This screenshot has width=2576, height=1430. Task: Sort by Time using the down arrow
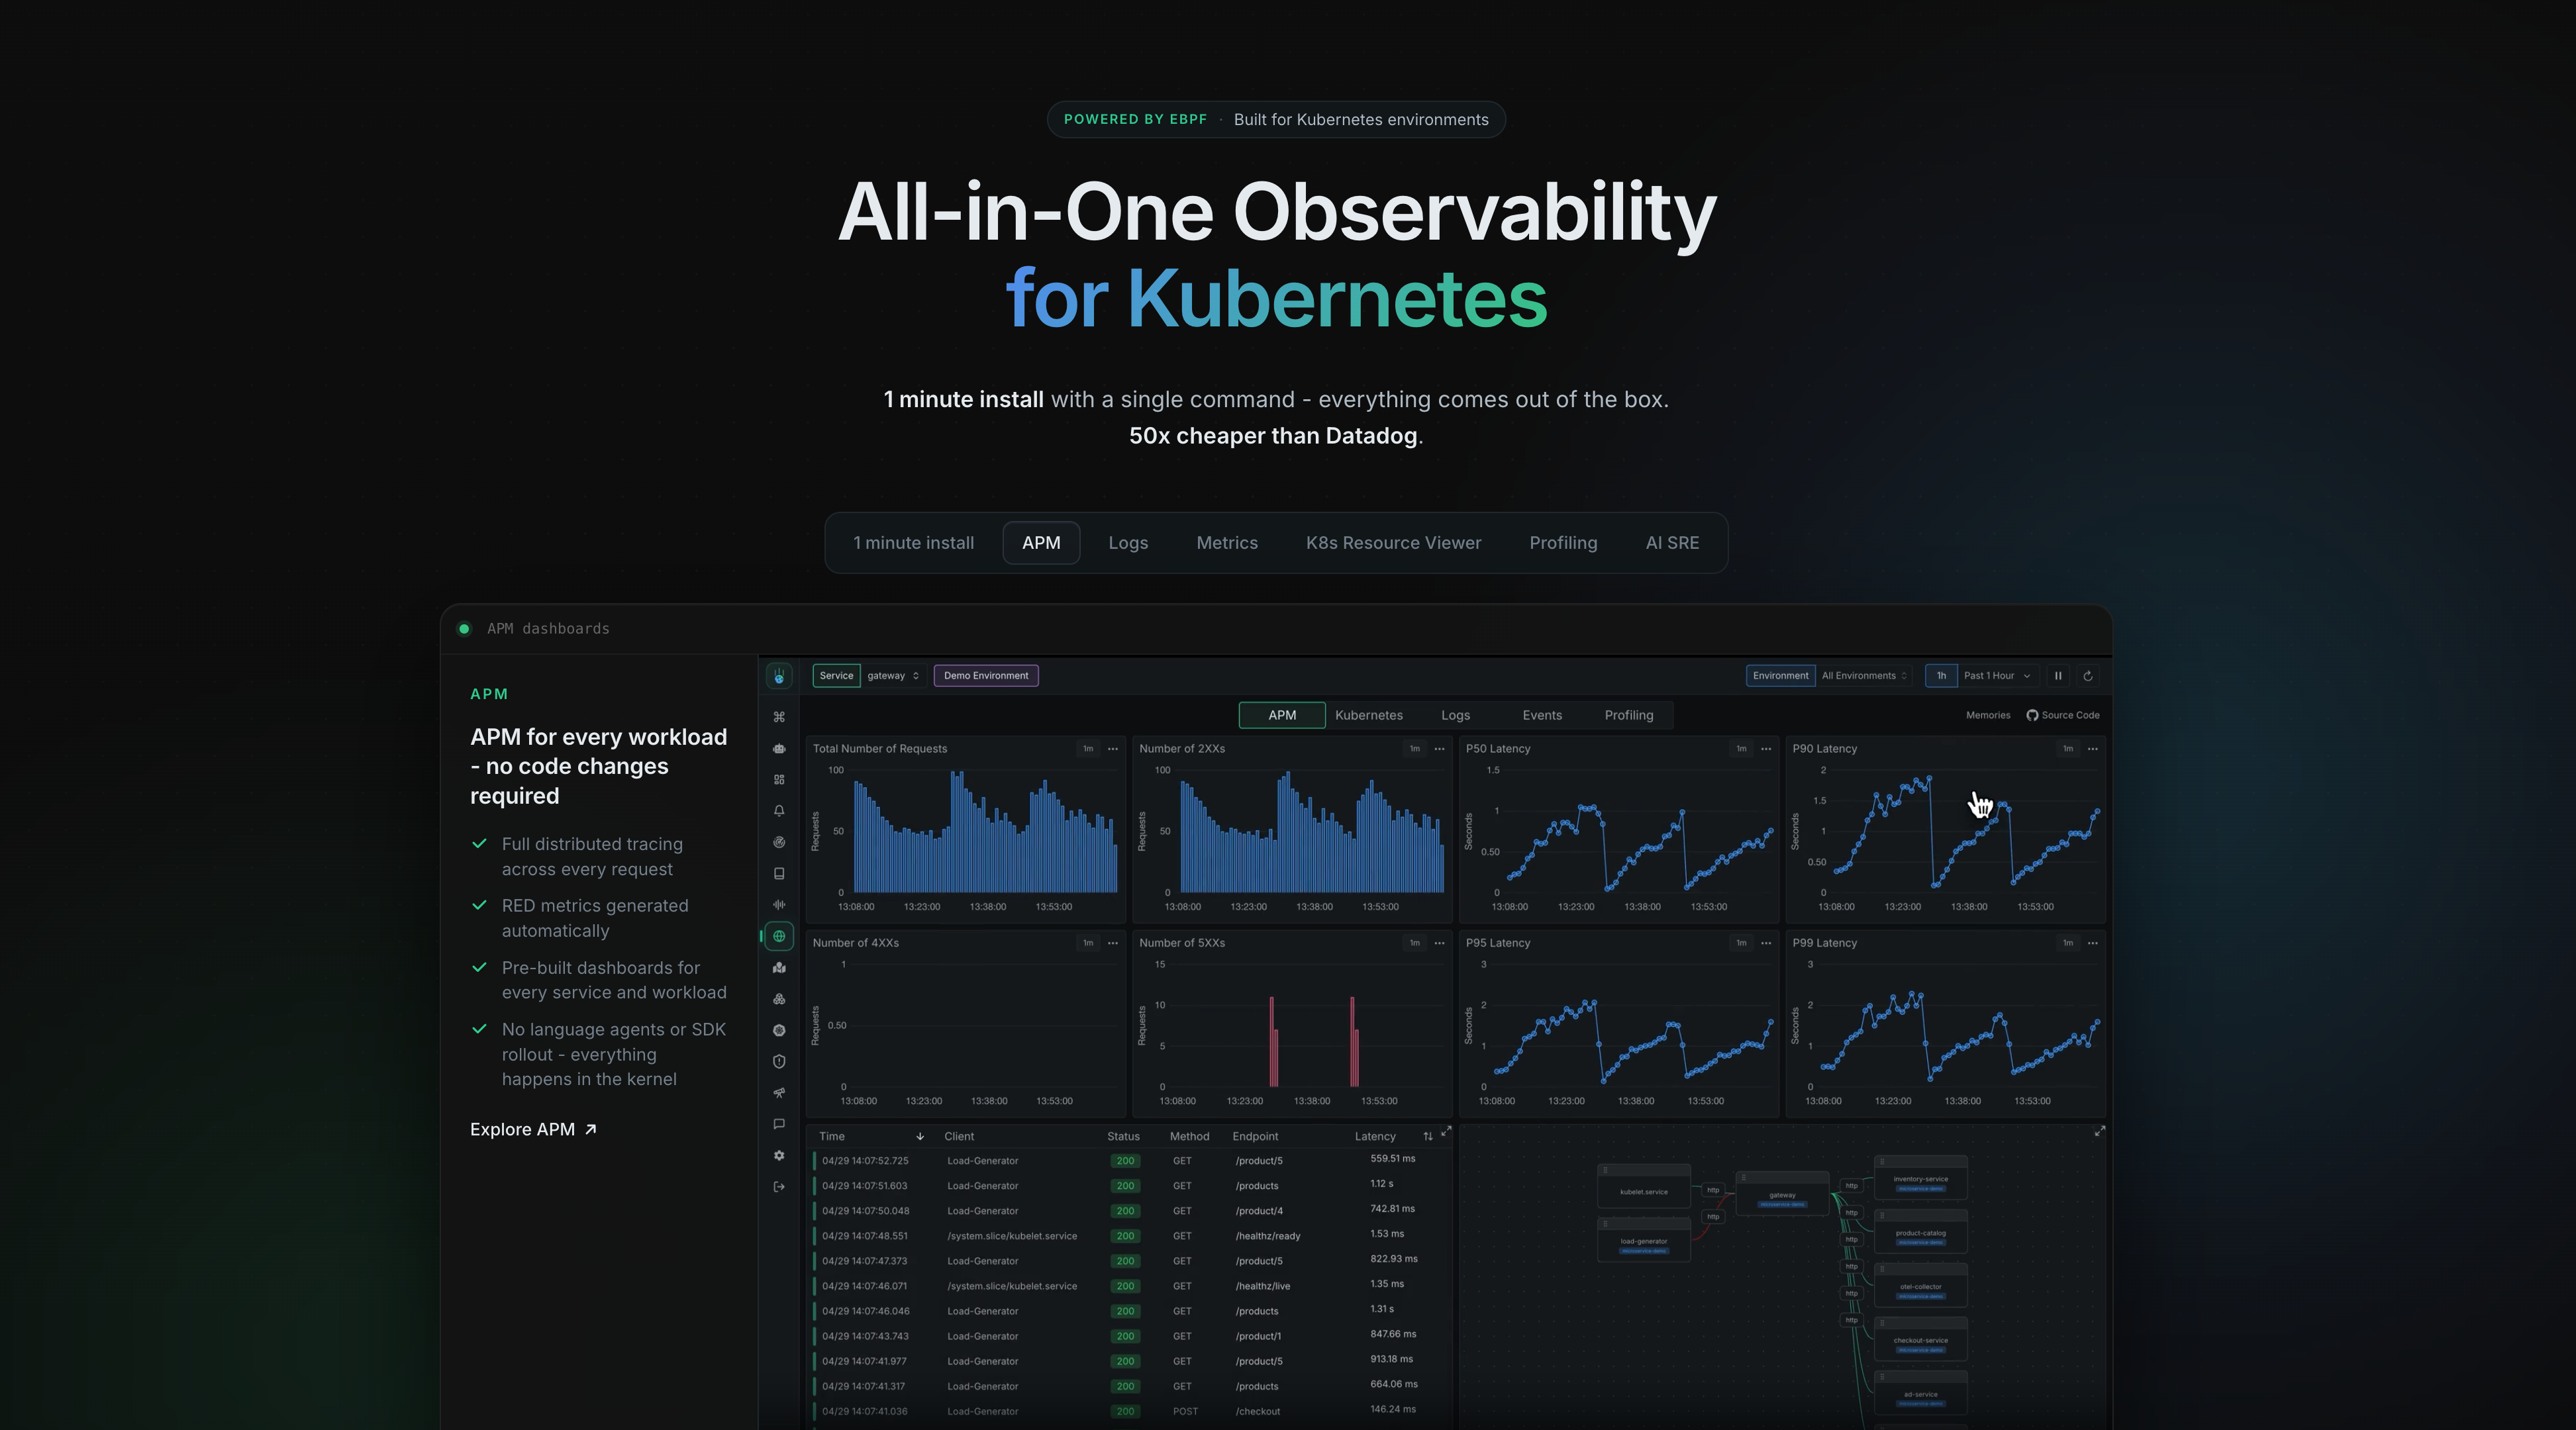920,1136
